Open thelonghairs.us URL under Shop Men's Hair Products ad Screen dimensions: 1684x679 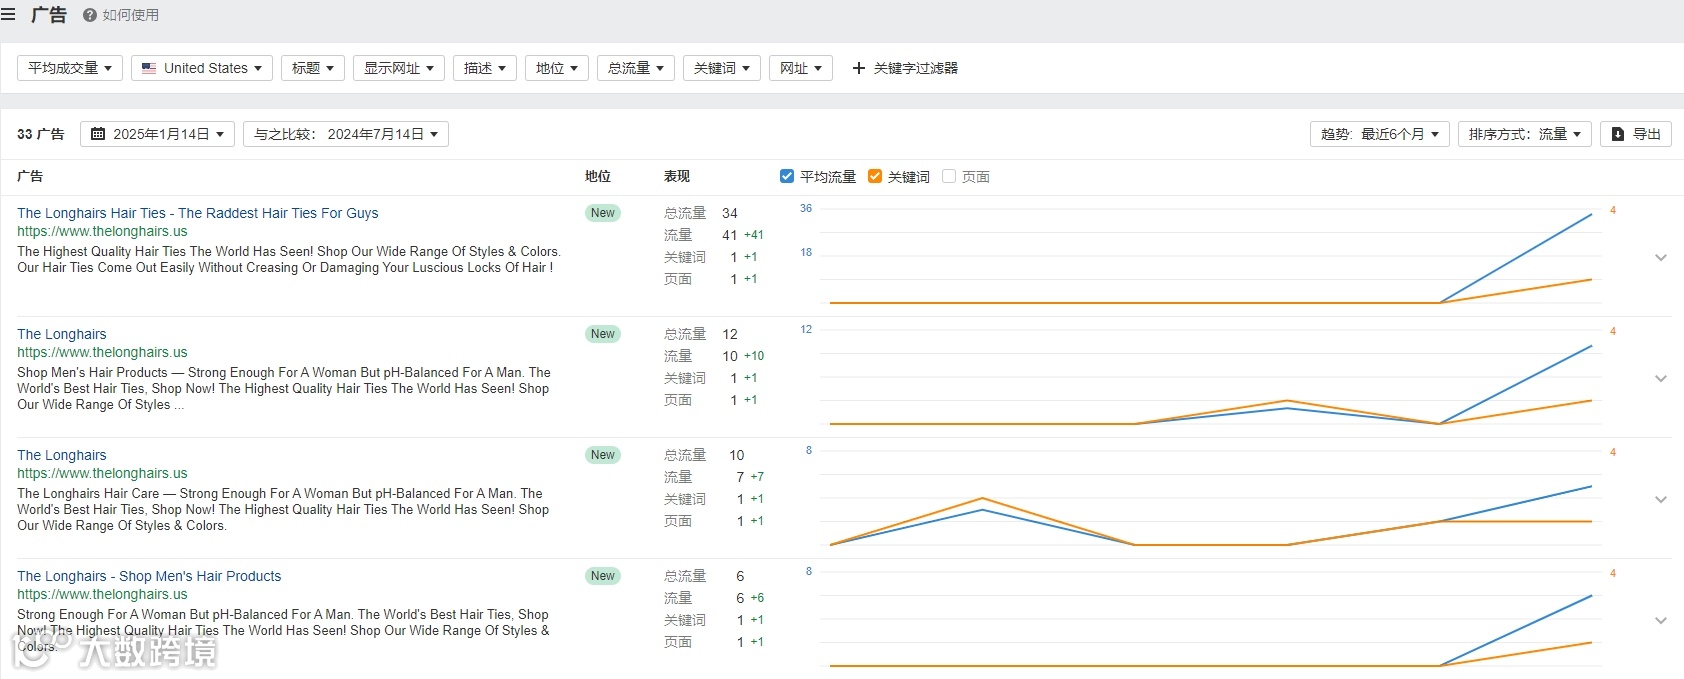pos(102,594)
